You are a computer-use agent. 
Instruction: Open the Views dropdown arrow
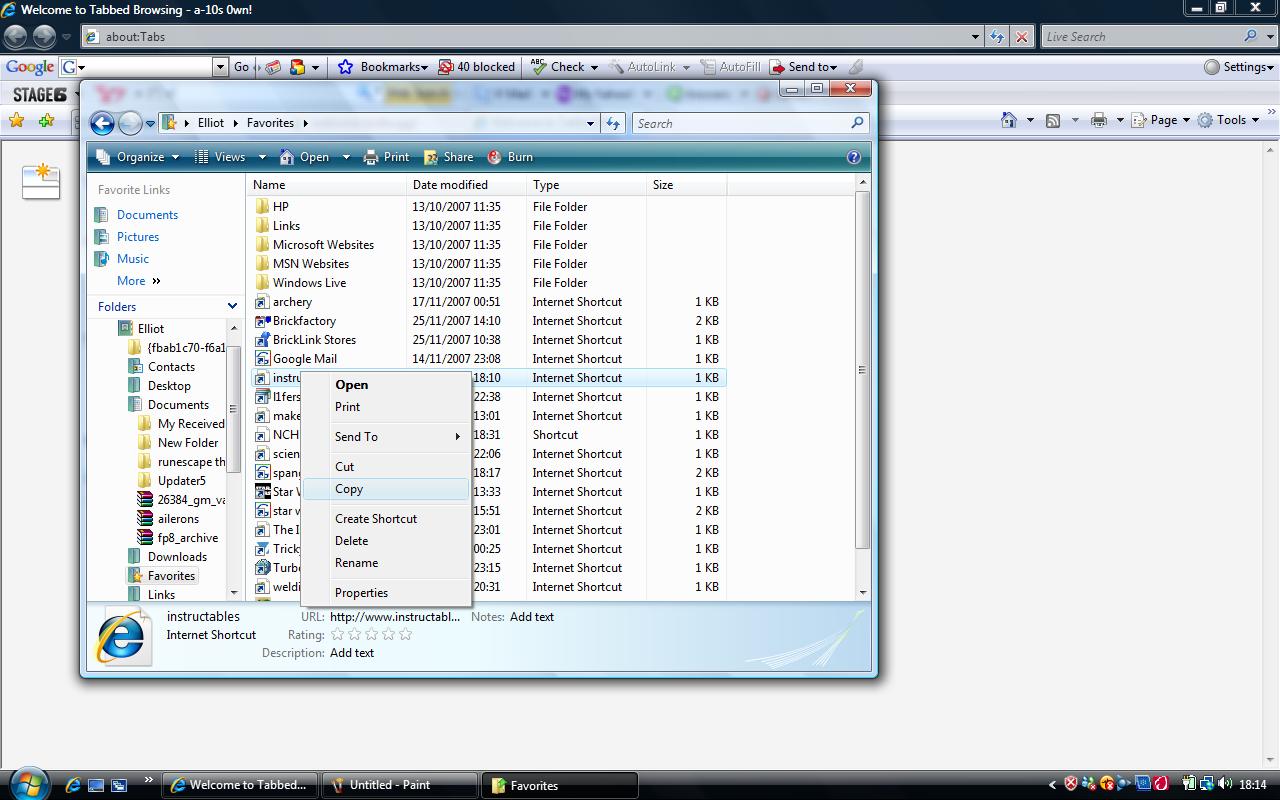pos(262,157)
